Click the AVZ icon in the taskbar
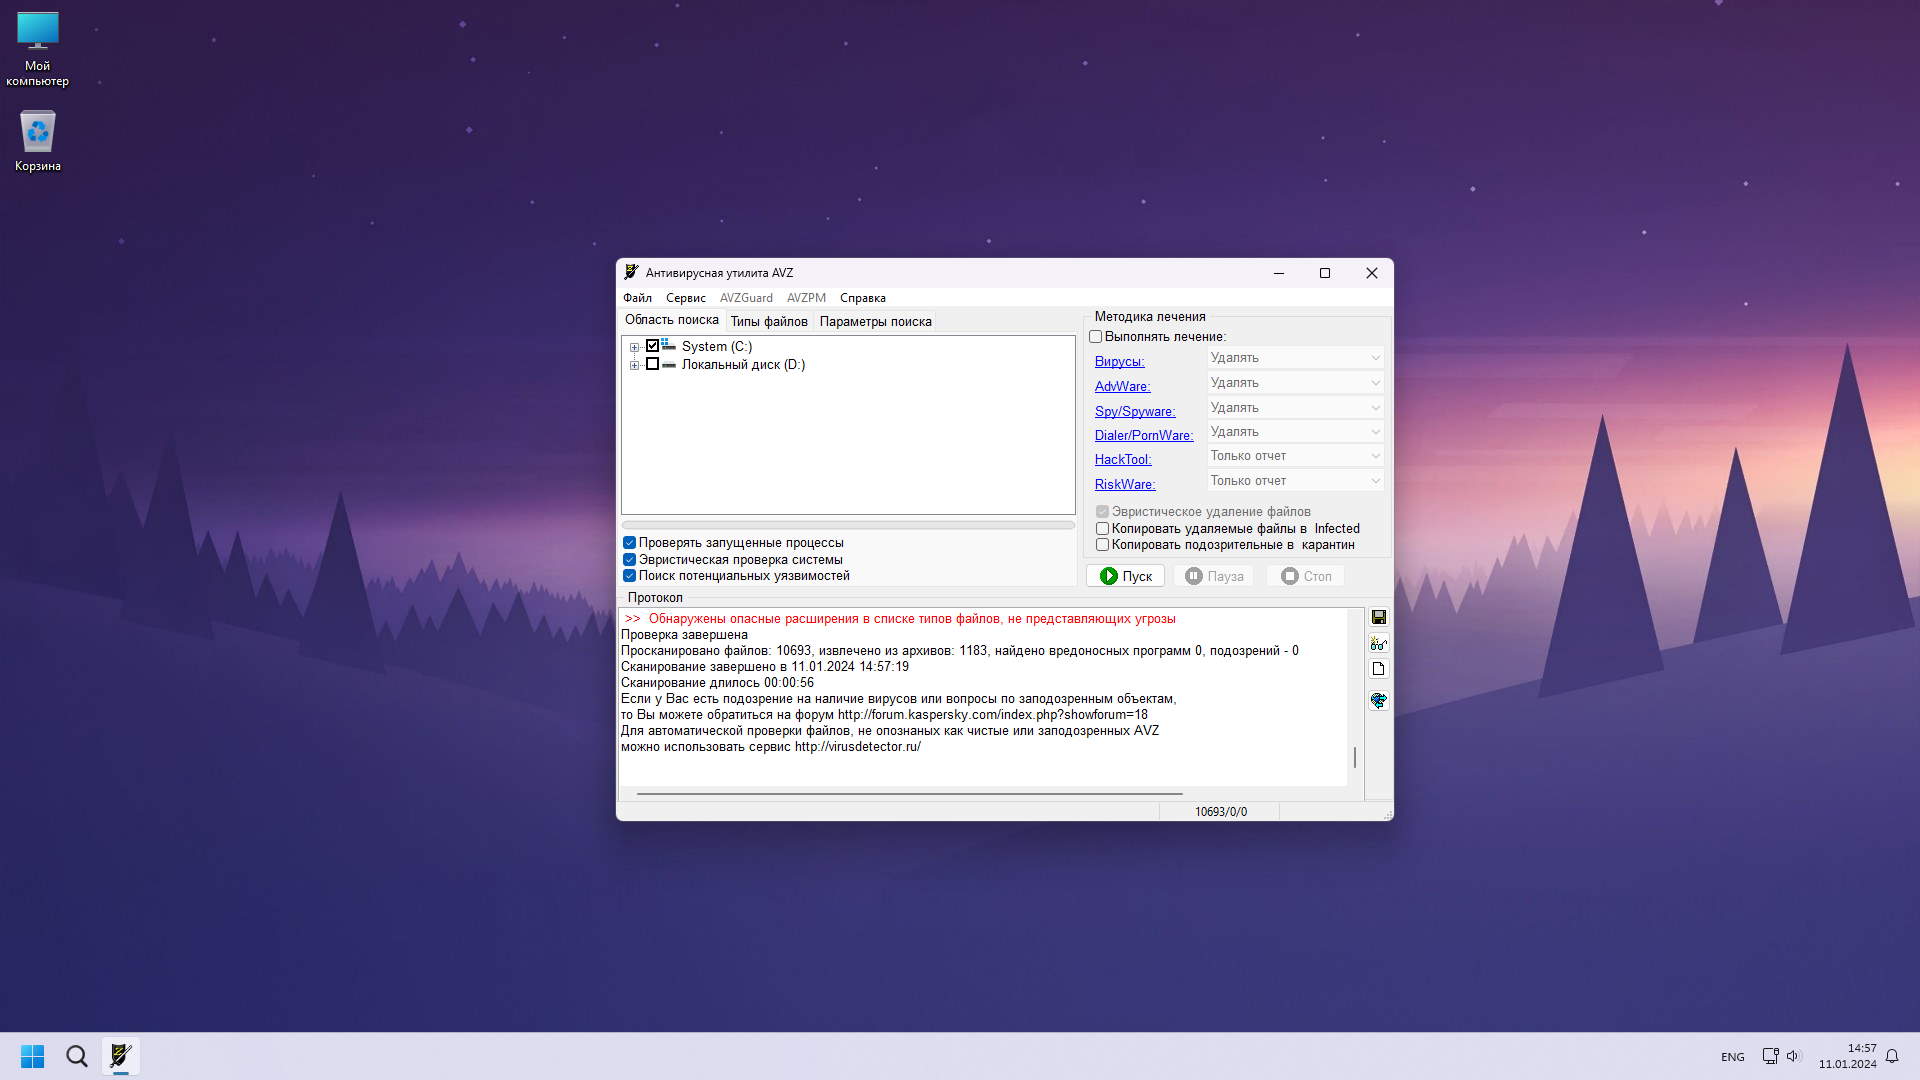Viewport: 1920px width, 1080px height. pos(121,1056)
